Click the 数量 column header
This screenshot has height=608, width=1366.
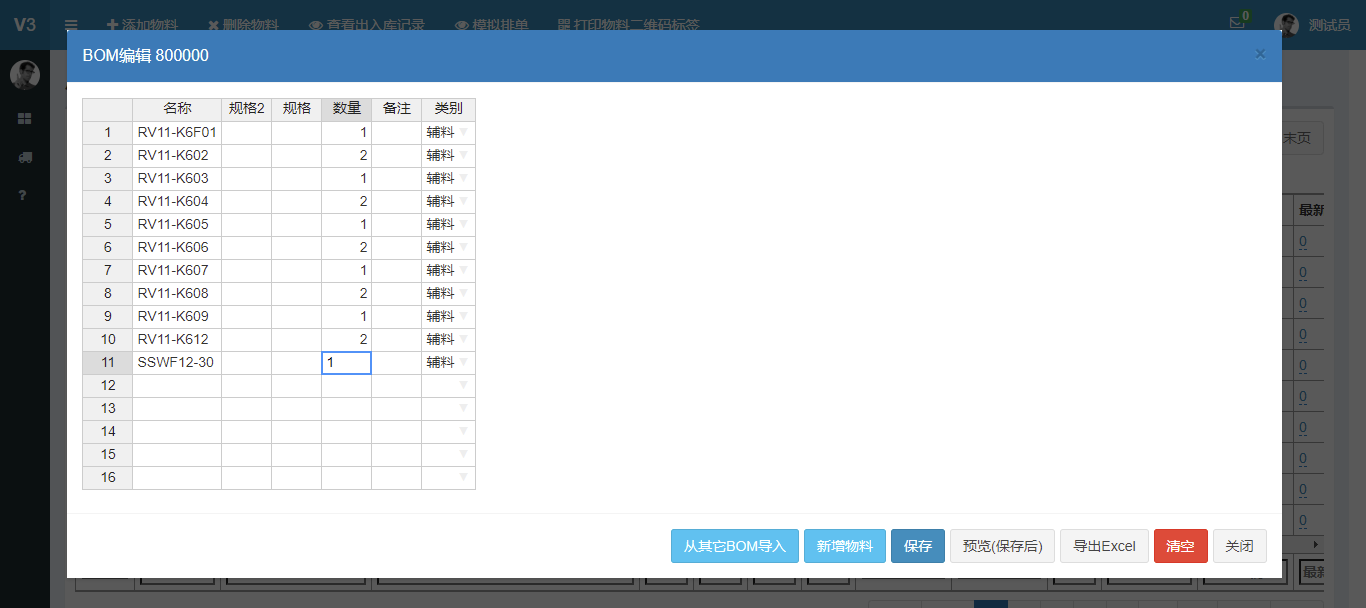point(346,109)
